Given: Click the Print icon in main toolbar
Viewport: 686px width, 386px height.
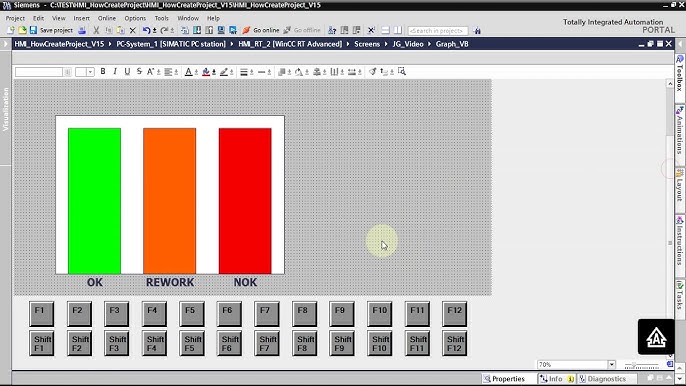Looking at the screenshot, I should click(82, 30).
